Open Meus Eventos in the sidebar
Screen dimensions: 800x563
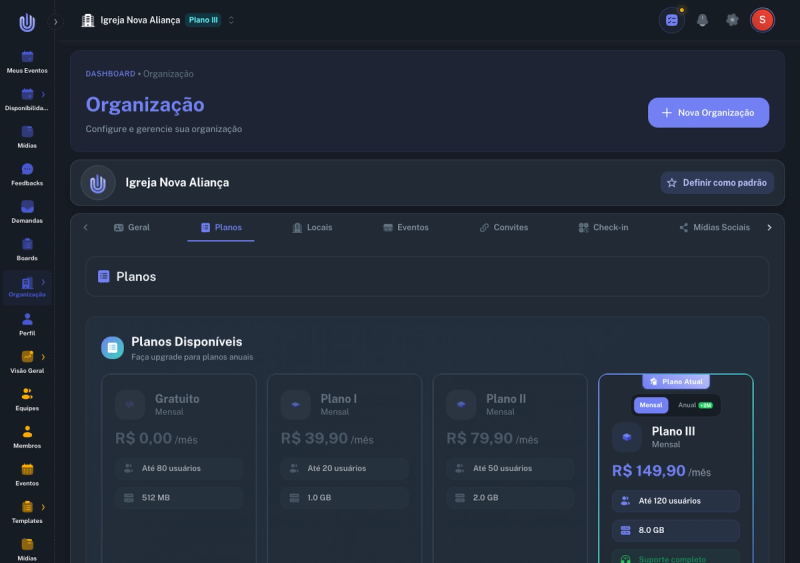[x=27, y=62]
